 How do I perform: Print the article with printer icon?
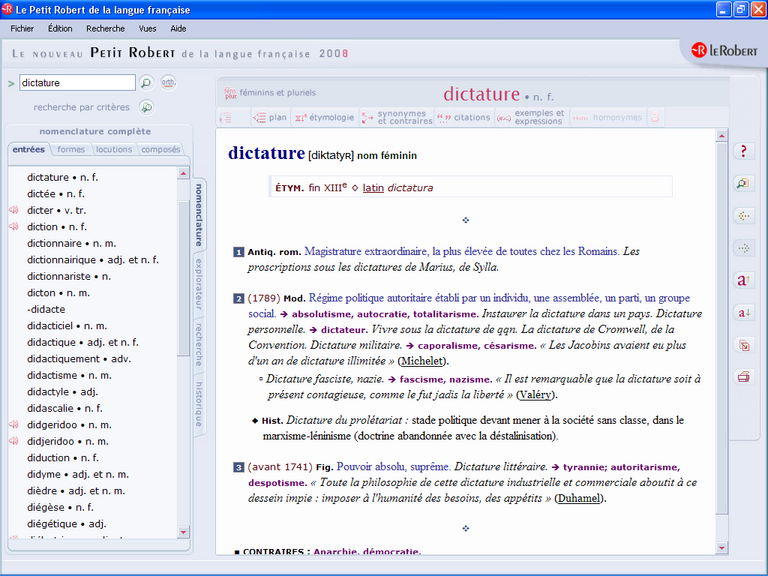[744, 377]
